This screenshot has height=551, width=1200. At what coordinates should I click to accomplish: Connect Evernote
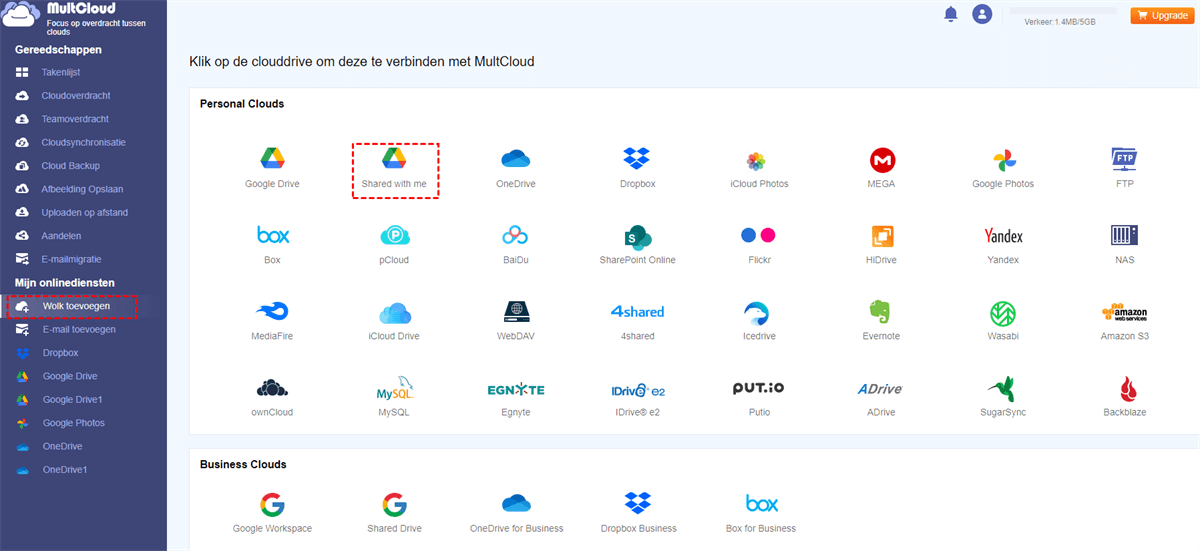click(881, 320)
